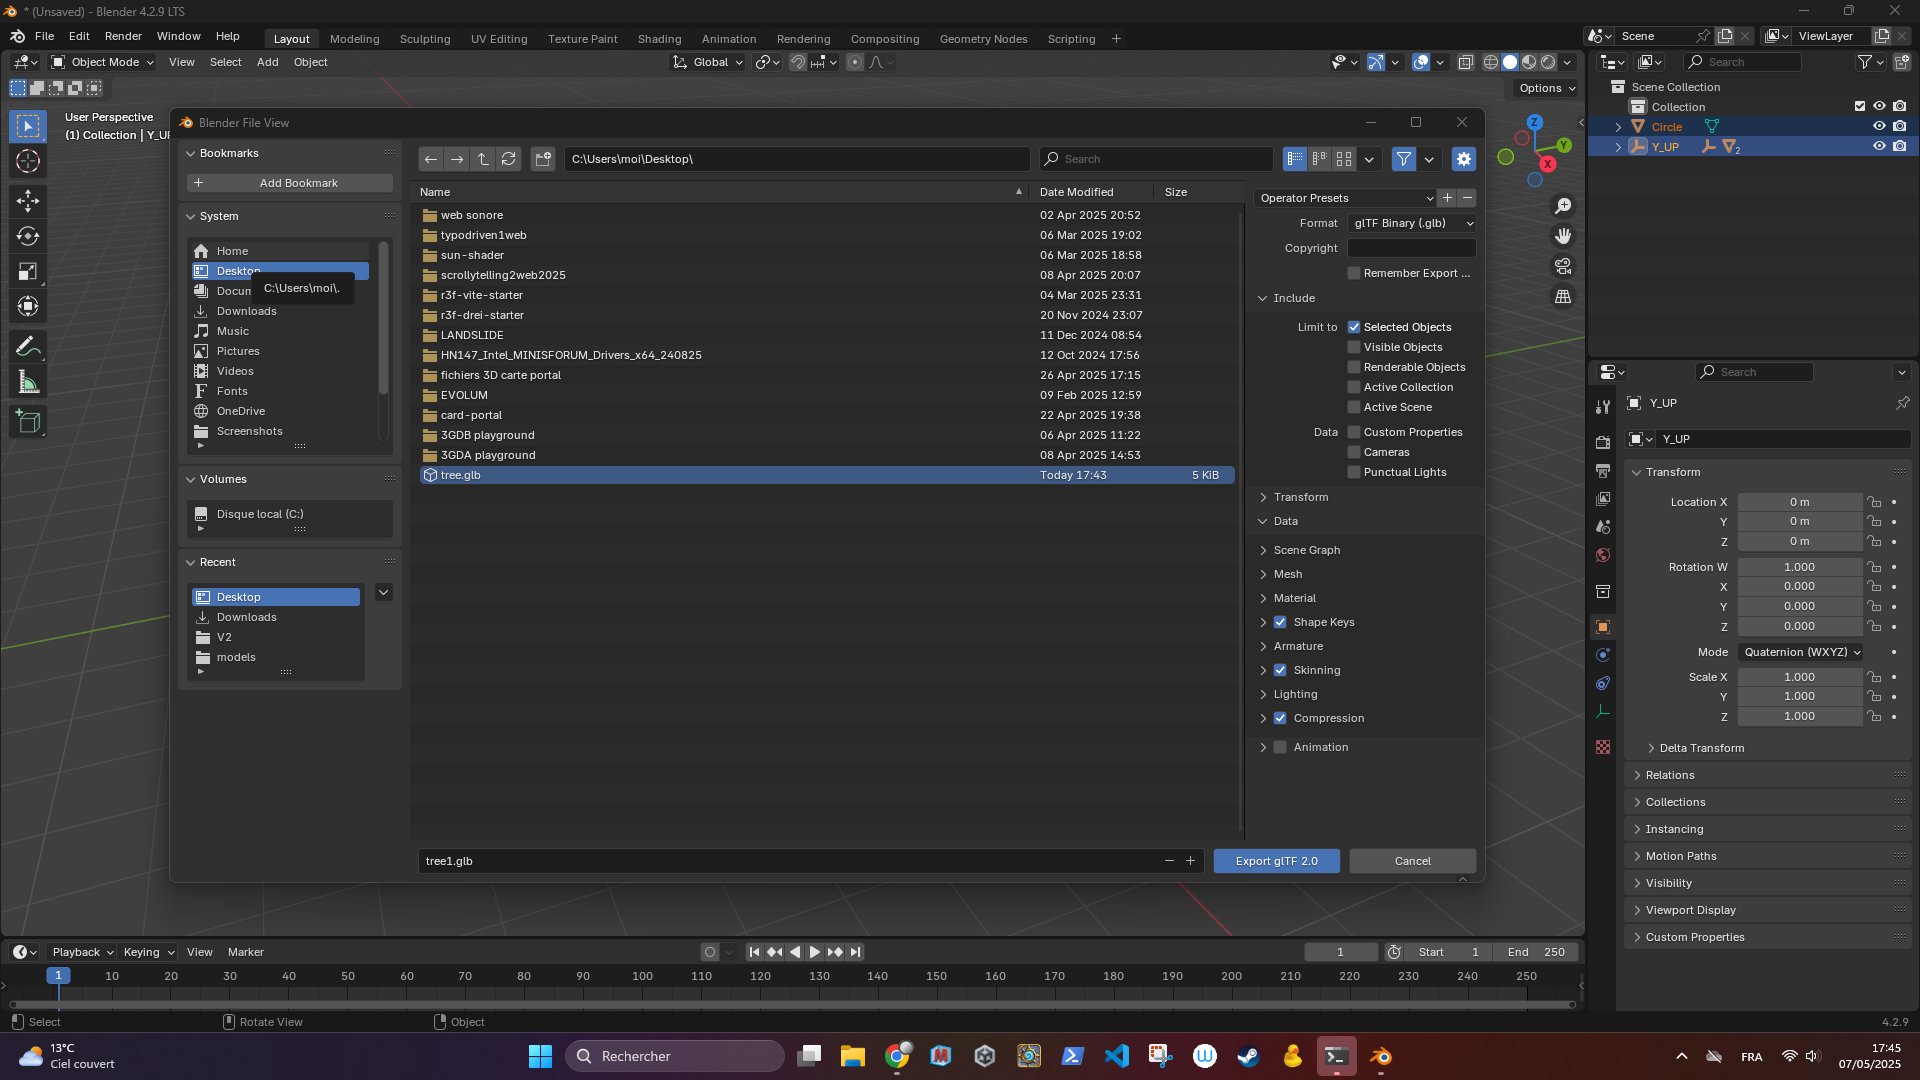This screenshot has width=1920, height=1080.
Task: Switch to the Shading workspace tab
Action: 659,39
